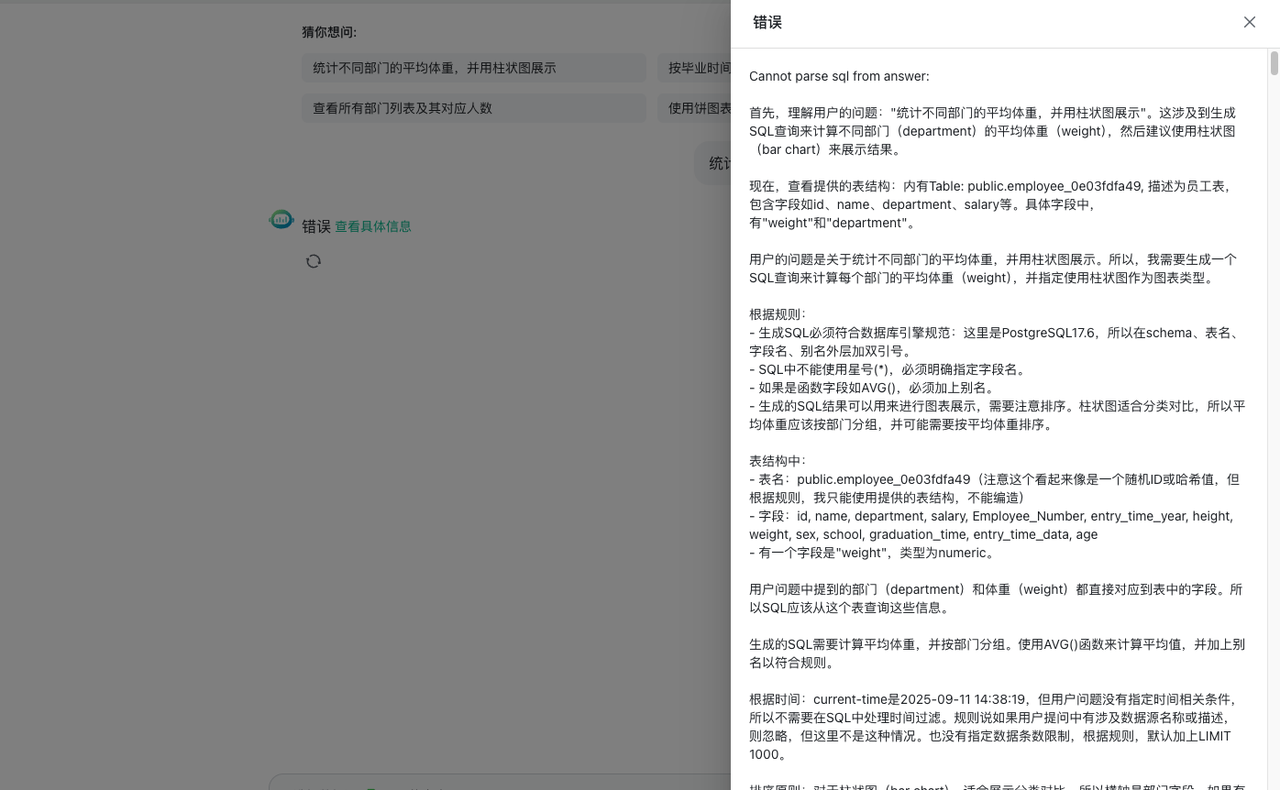Click the error dialog scrollbar
Viewport: 1280px width, 790px height.
(x=1271, y=70)
